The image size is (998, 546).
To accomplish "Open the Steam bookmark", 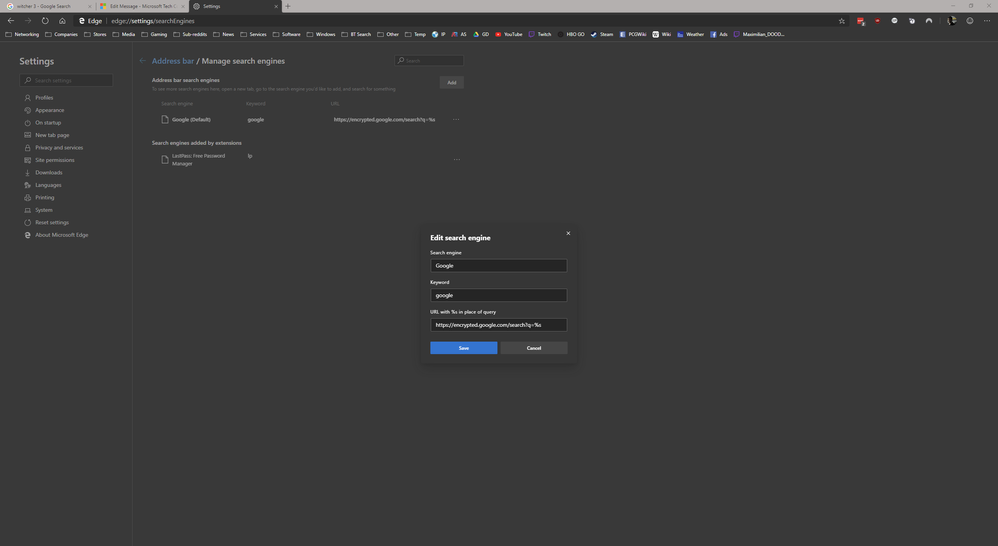I will coord(601,34).
